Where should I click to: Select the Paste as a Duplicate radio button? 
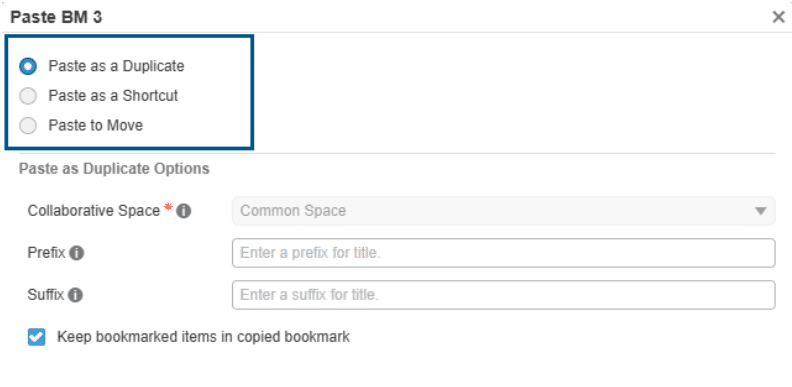(28, 66)
